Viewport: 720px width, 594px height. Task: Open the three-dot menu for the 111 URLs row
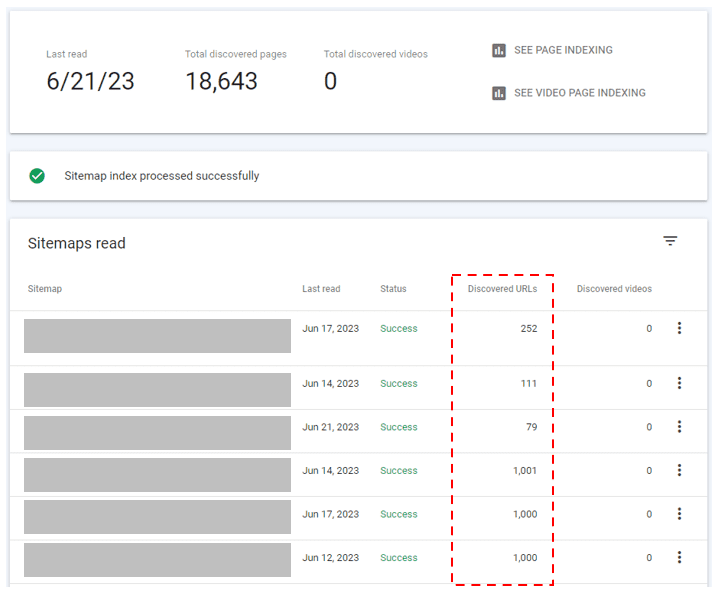pyautogui.click(x=679, y=383)
